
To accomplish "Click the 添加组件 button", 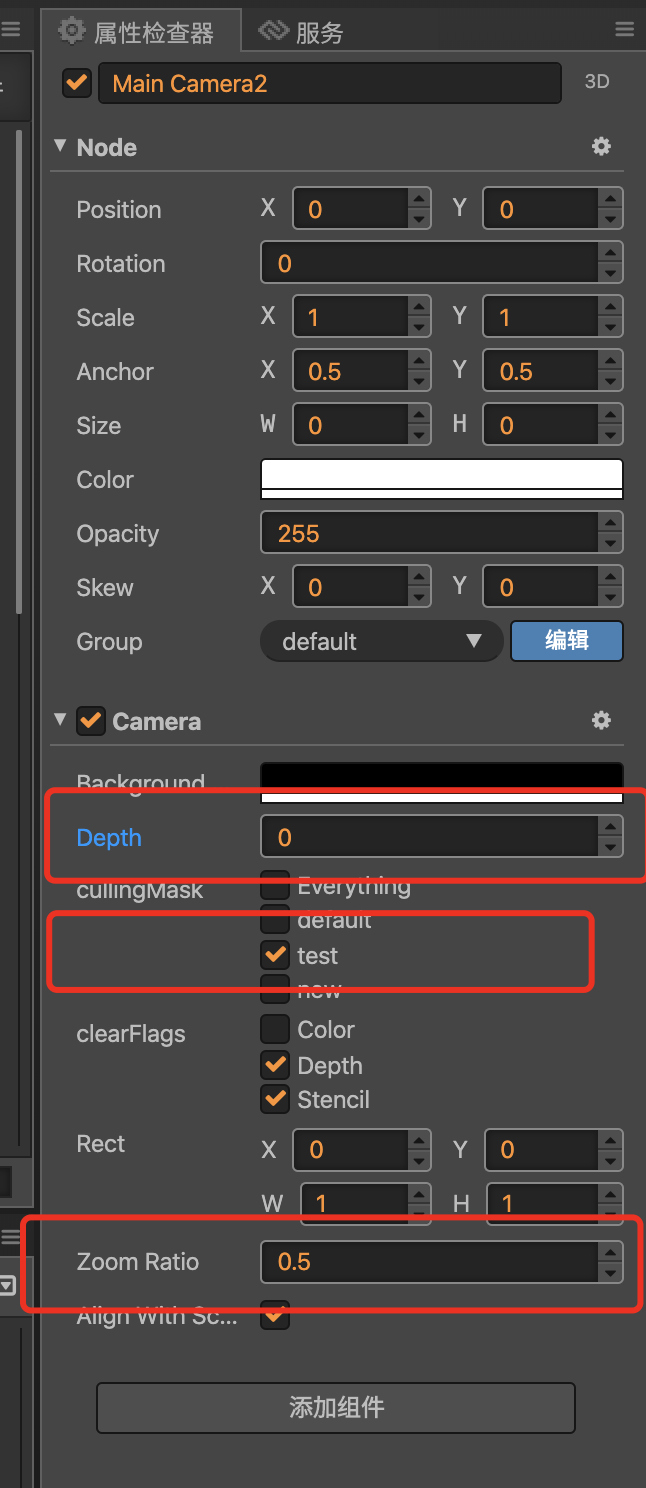I will point(336,1408).
